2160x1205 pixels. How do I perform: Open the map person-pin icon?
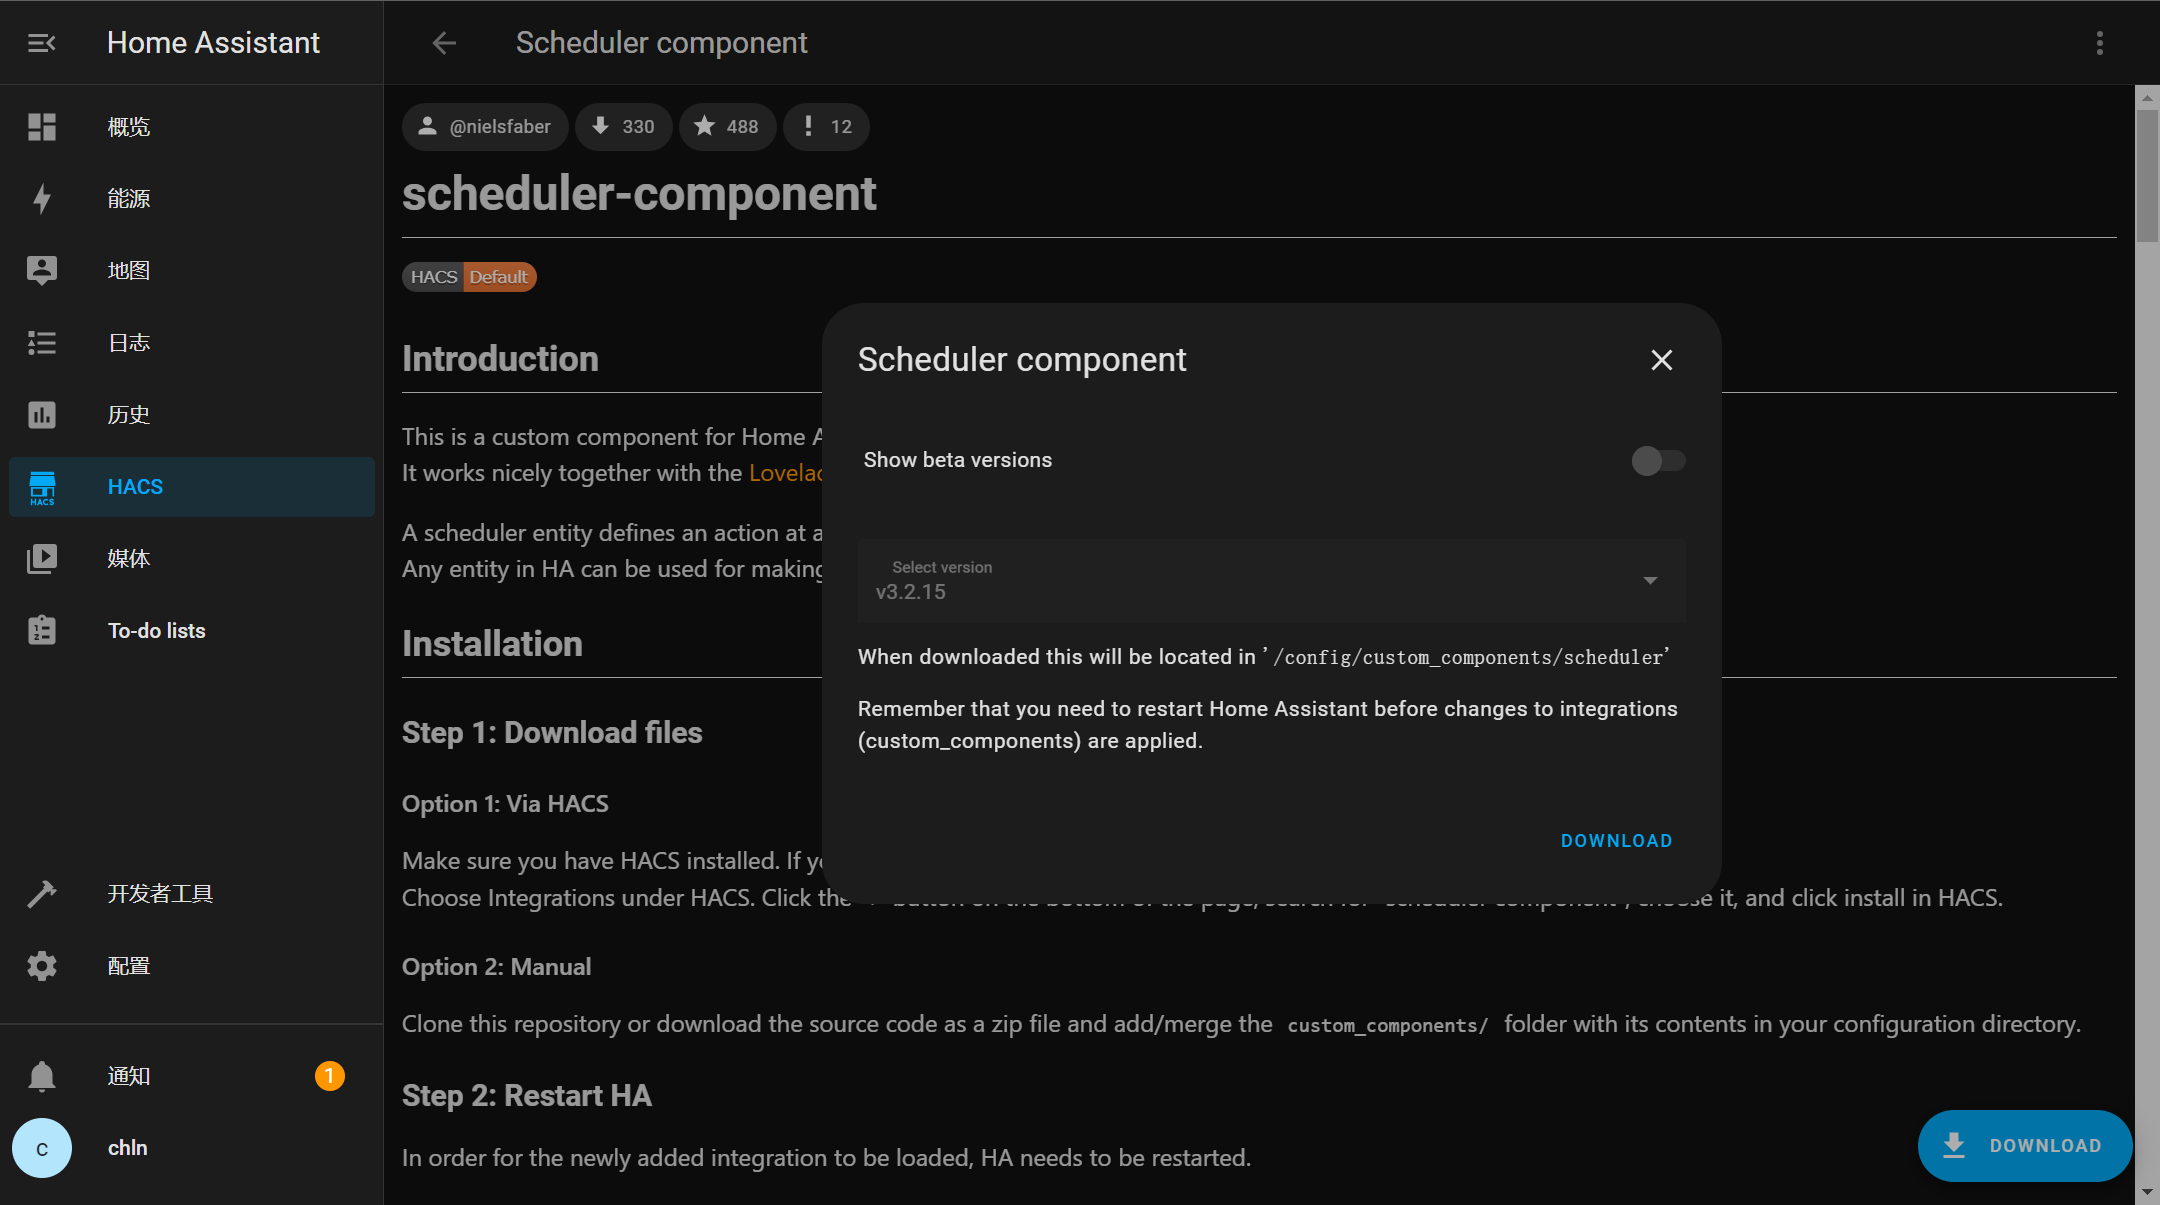tap(41, 271)
